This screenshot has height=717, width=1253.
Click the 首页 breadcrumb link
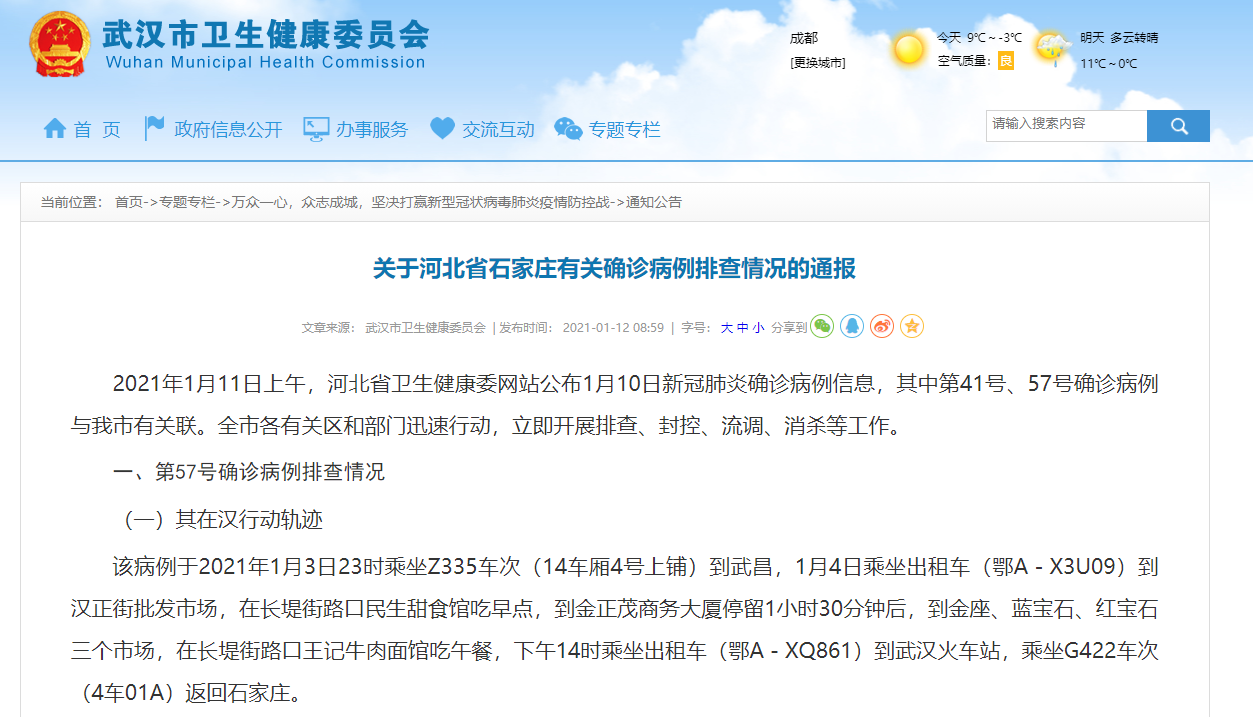(129, 202)
